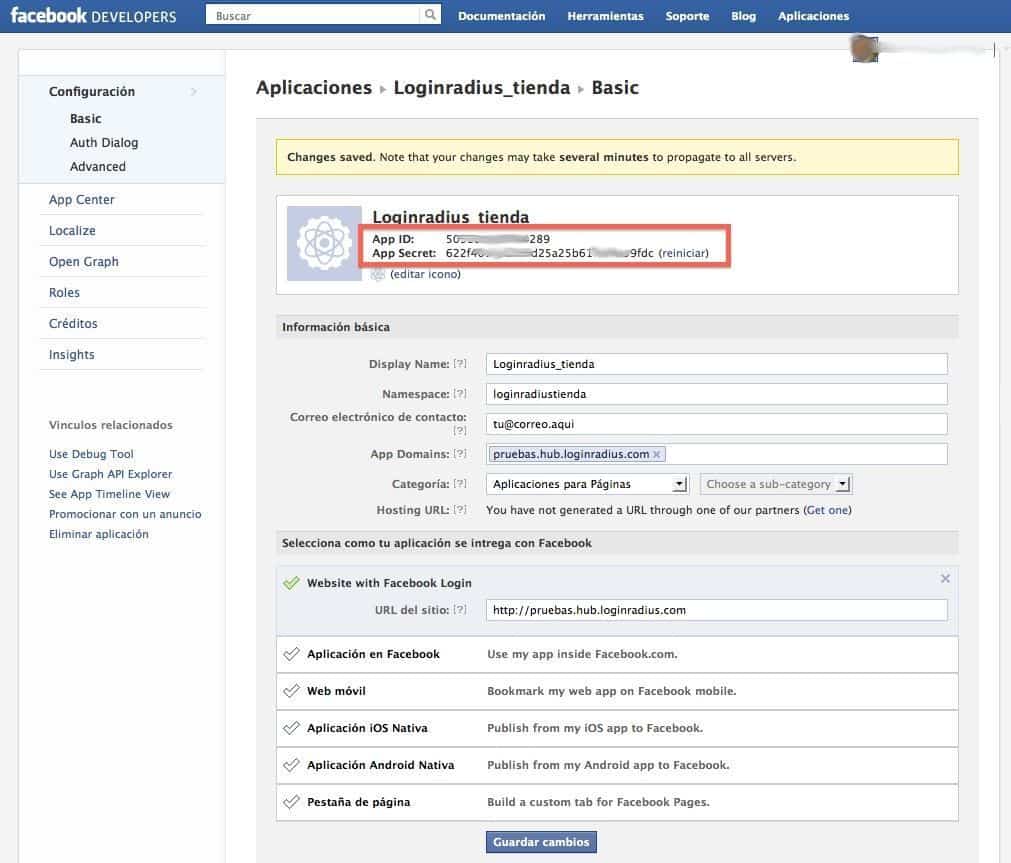
Task: Collapse the Configuración section arrow
Action: click(x=193, y=92)
